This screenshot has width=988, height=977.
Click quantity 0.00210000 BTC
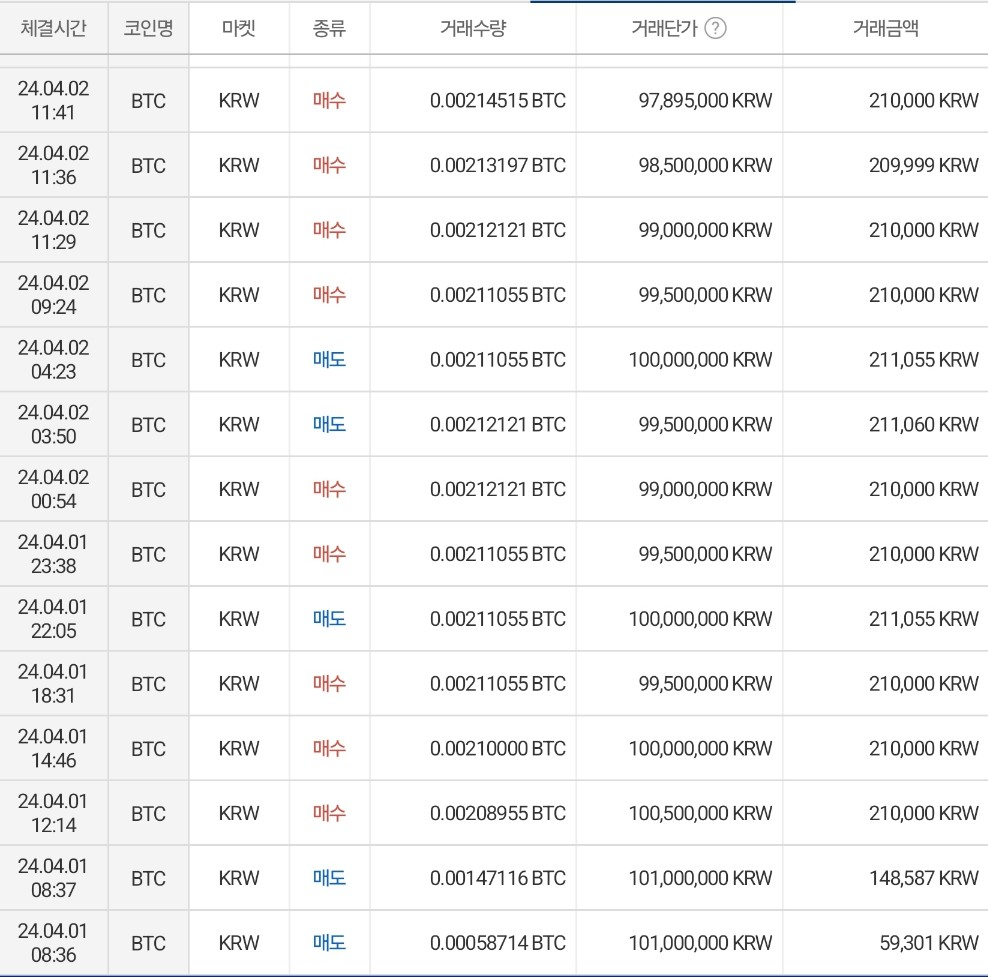point(498,749)
